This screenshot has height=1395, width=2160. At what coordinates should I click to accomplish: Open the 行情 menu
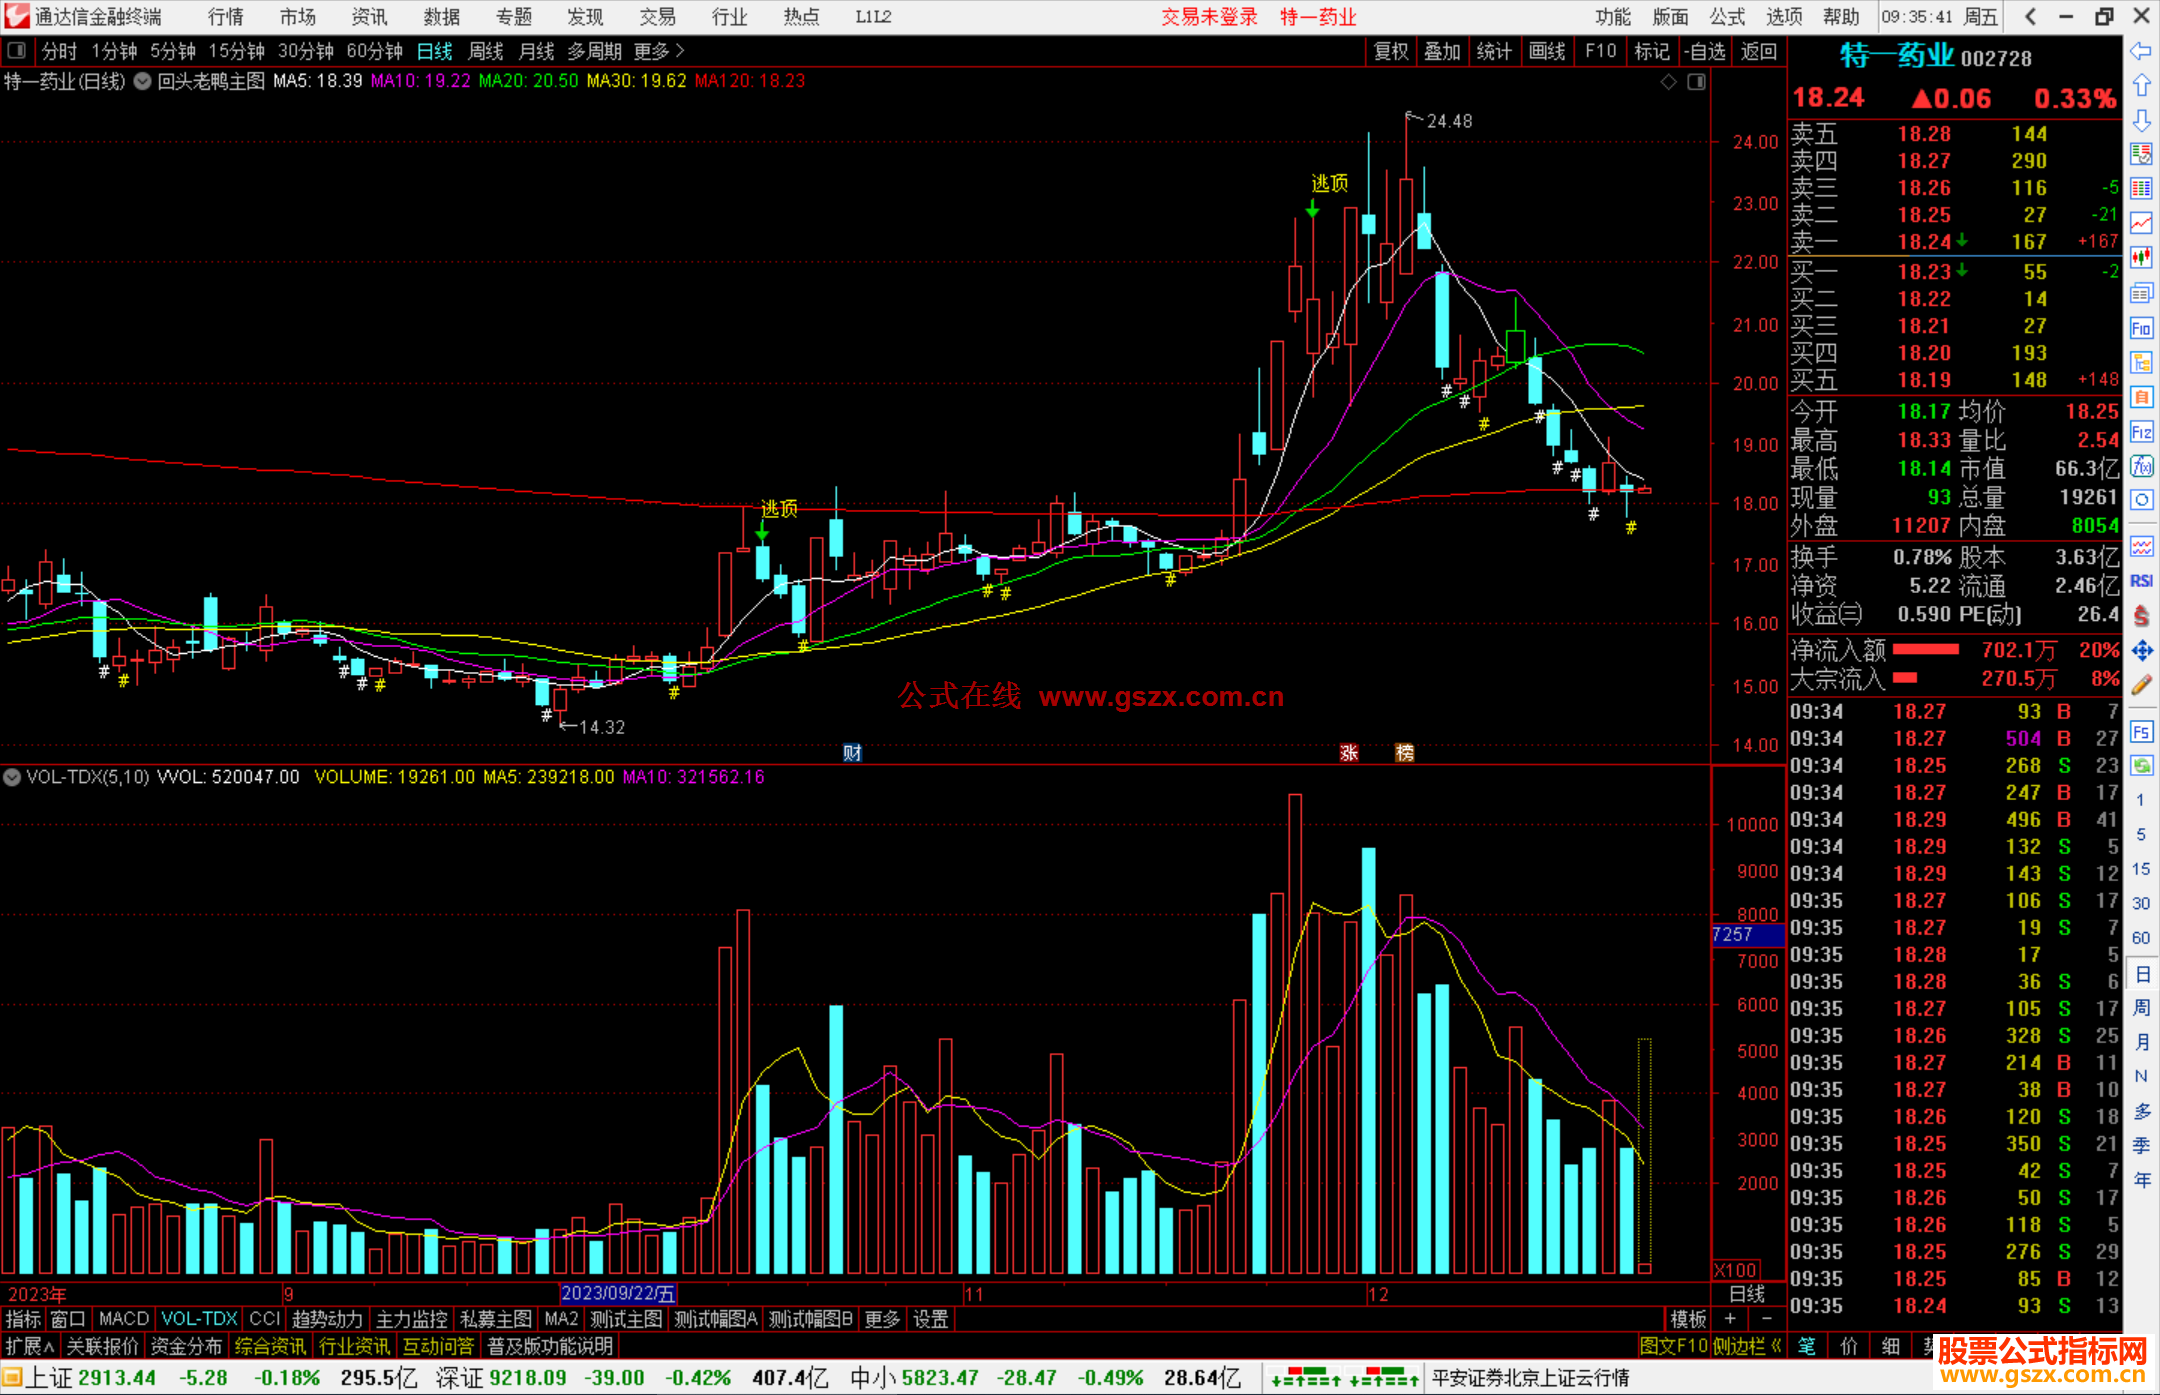pyautogui.click(x=226, y=17)
